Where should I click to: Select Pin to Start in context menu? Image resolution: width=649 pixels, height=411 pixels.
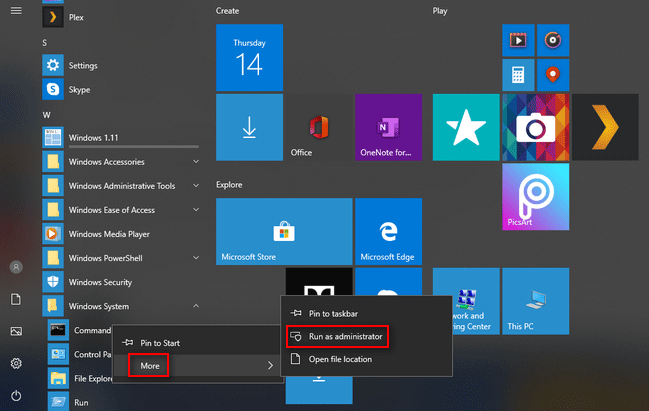pyautogui.click(x=197, y=343)
